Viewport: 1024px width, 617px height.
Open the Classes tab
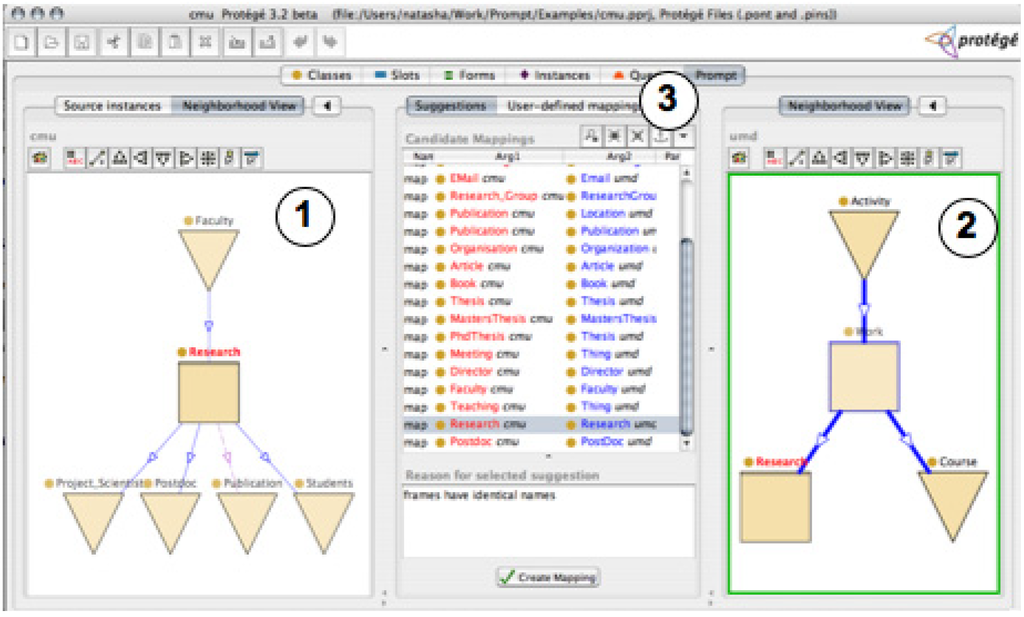tap(321, 75)
